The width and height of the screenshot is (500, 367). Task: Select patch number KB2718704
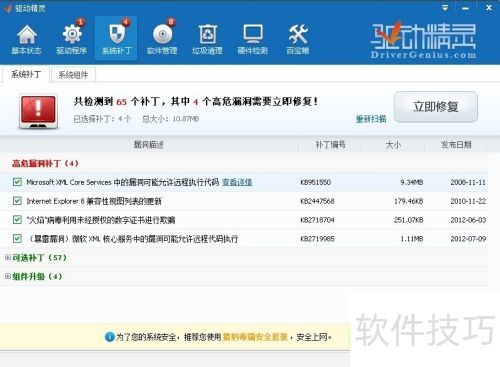coord(317,220)
